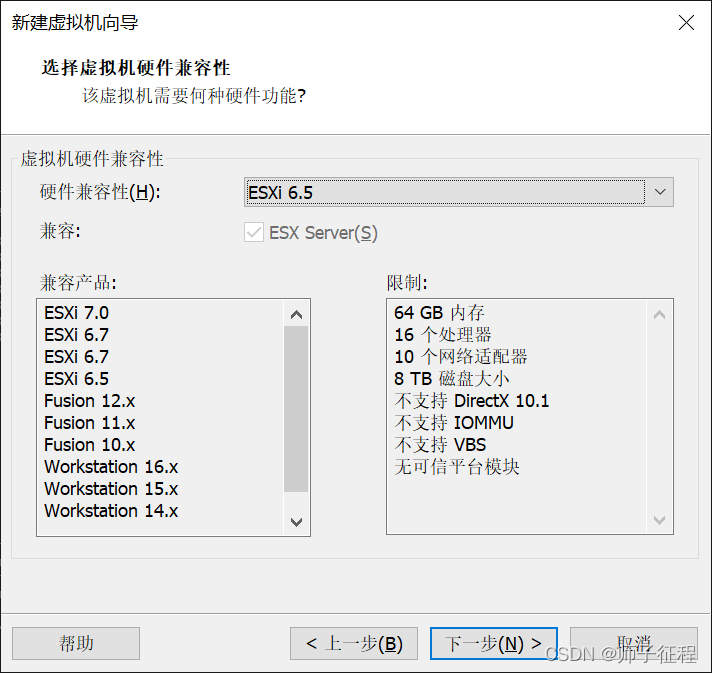Cancel the wizard with 取消 button
Screen dimensions: 712x673
click(633, 643)
